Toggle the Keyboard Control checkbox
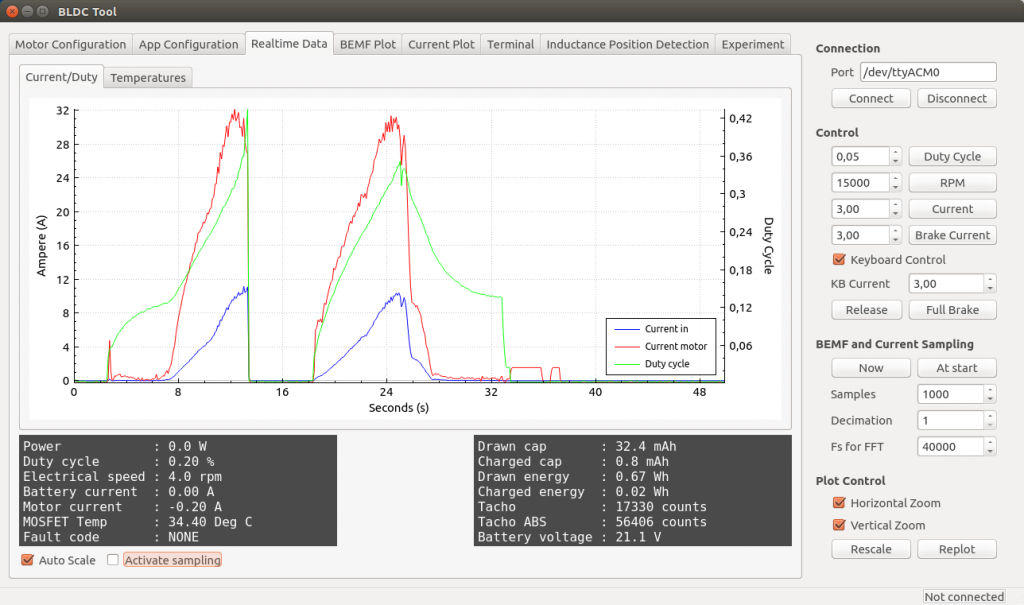 pyautogui.click(x=839, y=259)
